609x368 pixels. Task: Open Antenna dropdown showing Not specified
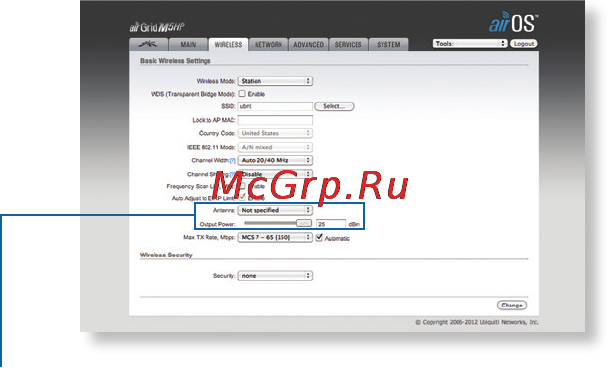pos(275,210)
